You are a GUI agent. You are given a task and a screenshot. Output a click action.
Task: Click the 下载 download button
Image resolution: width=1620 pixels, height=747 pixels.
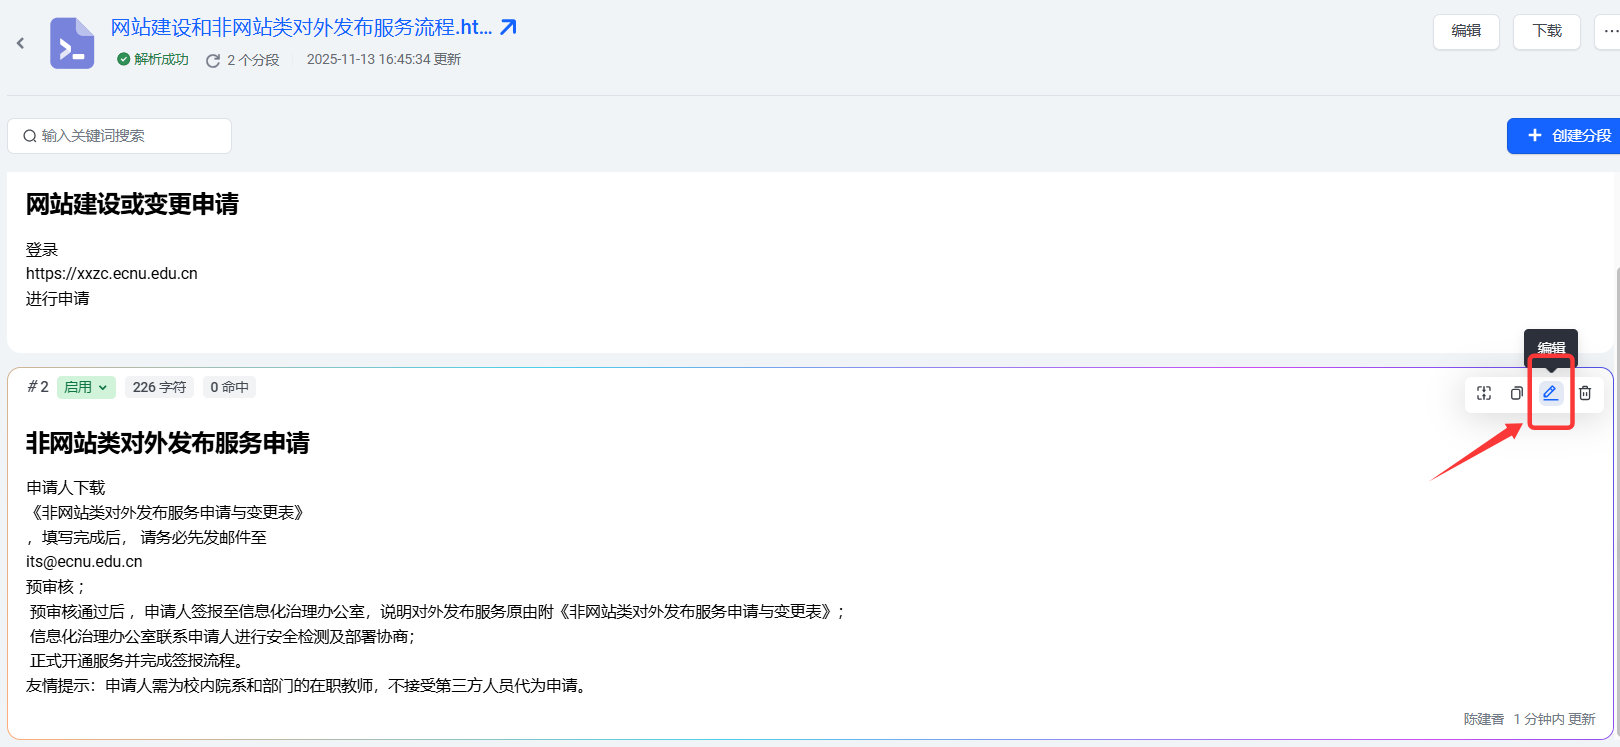1546,31
